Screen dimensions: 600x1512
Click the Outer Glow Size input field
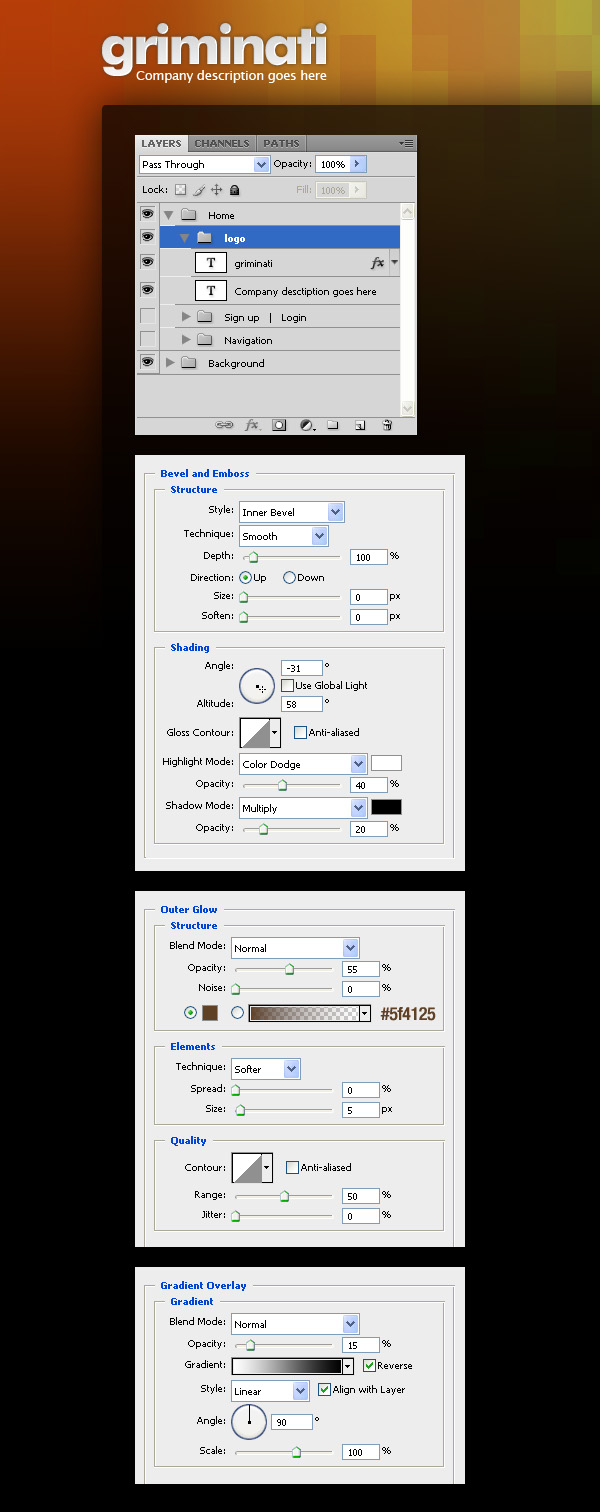361,1110
